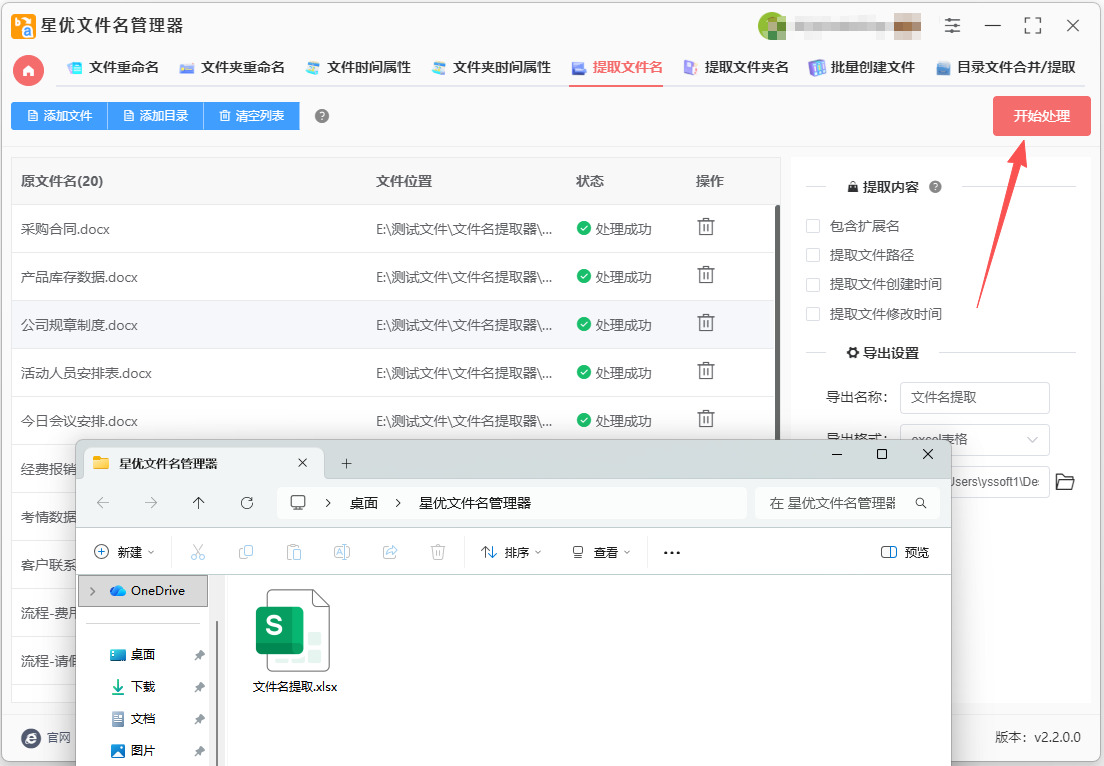The width and height of the screenshot is (1104, 766).
Task: Open the settings sliders icon in title bar
Action: point(952,26)
